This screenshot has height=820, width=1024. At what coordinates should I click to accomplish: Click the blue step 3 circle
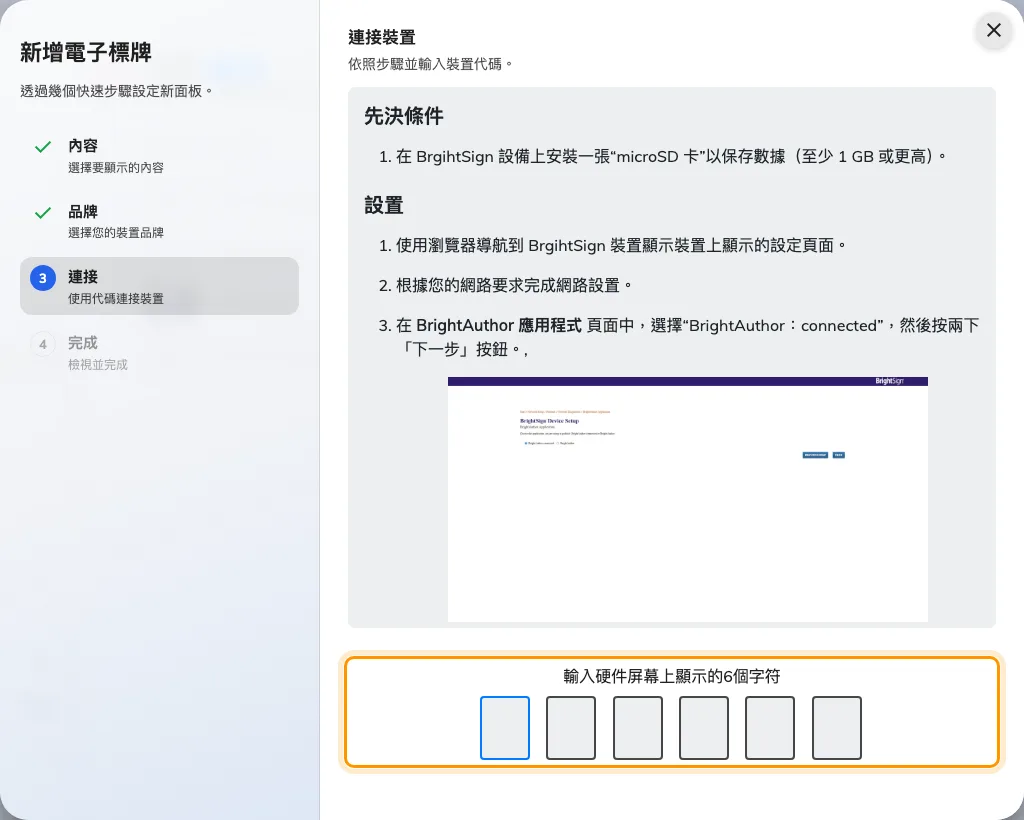[x=43, y=278]
